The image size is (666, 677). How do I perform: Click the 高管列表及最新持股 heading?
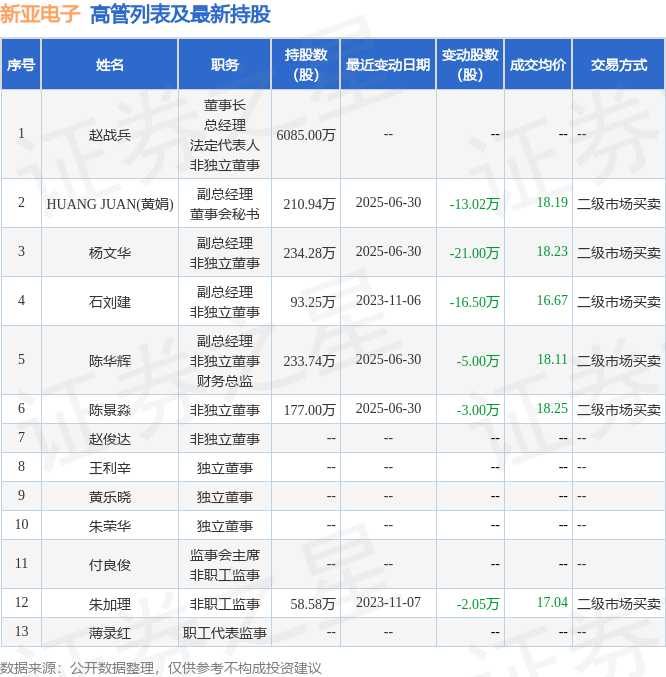[180, 14]
